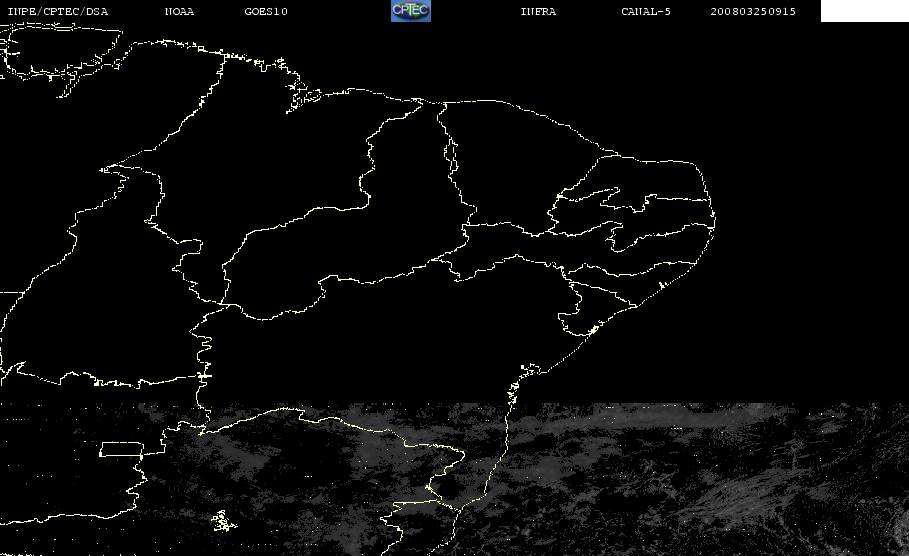Select the GOES10 satellite label
The image size is (909, 556).
pyautogui.click(x=266, y=12)
